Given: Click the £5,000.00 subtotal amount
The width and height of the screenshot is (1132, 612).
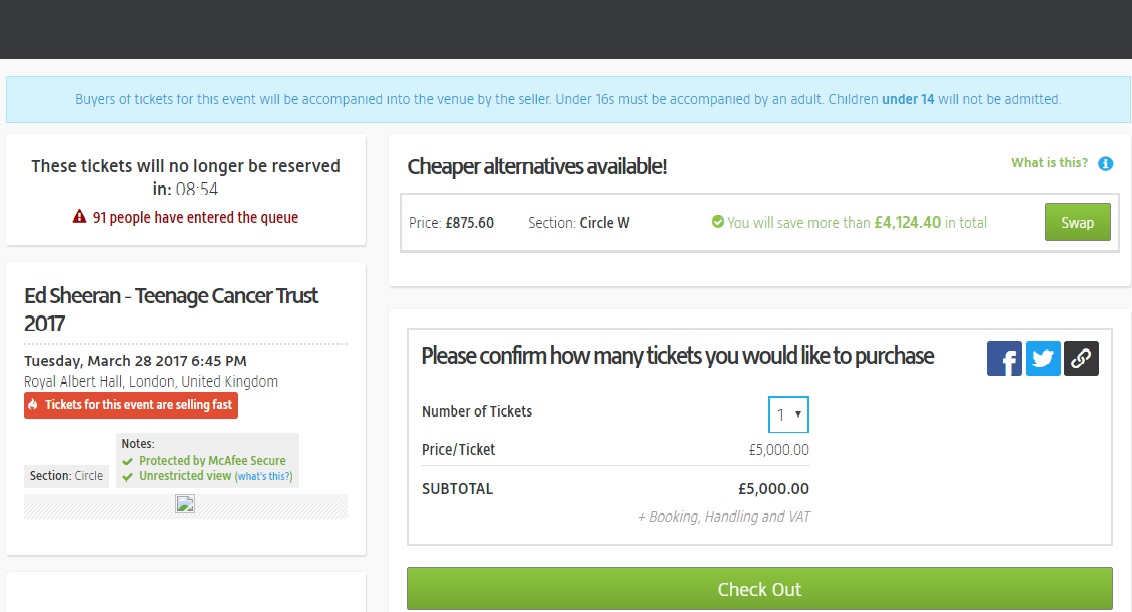Looking at the screenshot, I should point(773,489).
